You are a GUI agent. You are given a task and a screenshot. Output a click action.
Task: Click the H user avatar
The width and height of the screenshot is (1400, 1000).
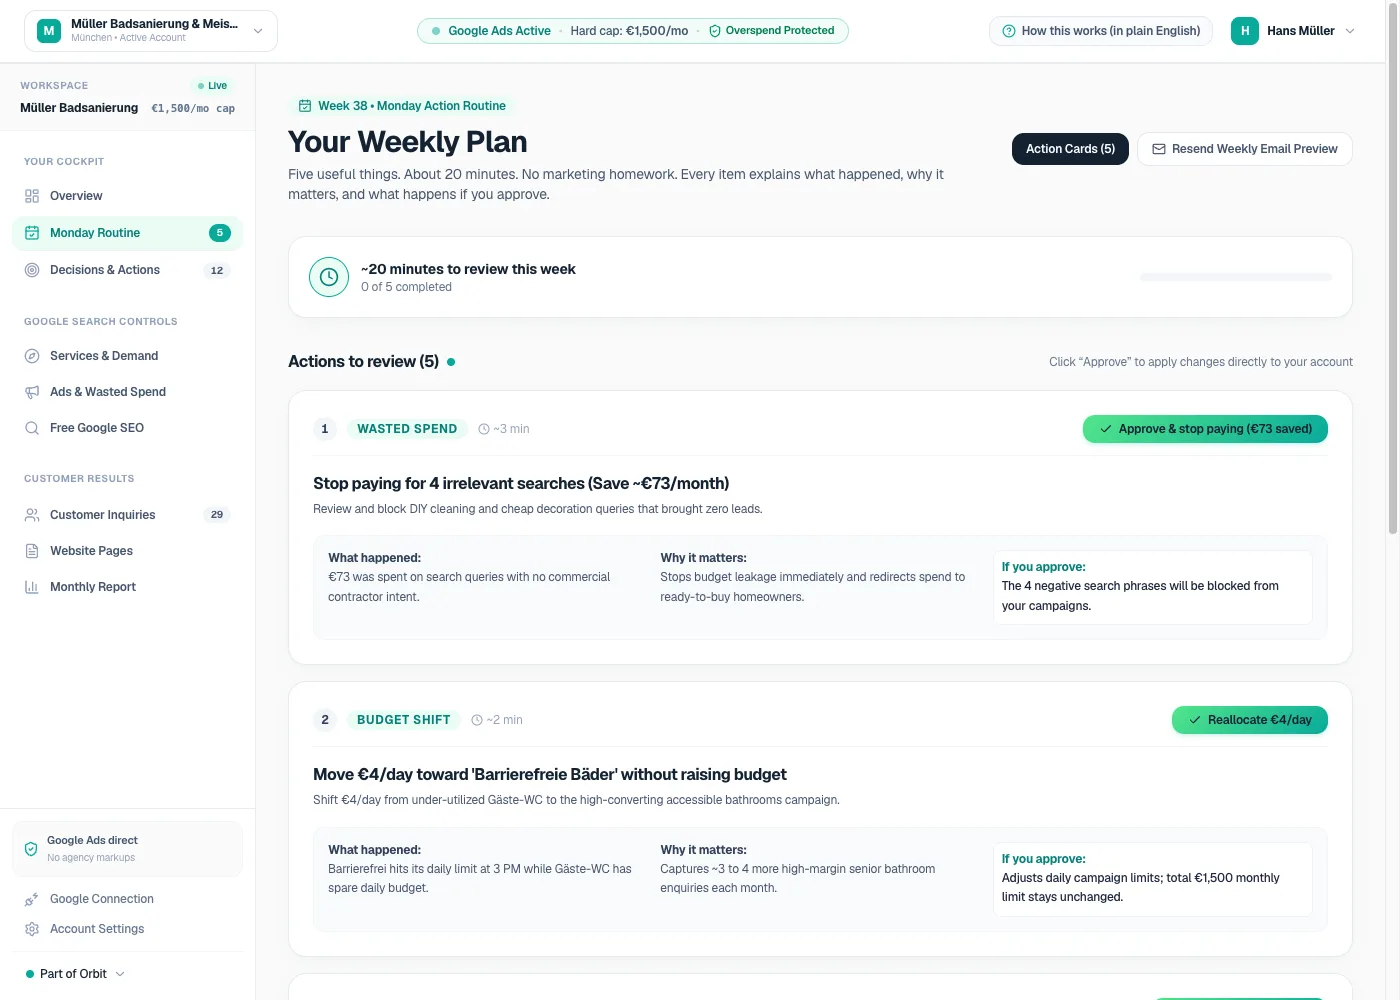click(x=1245, y=31)
